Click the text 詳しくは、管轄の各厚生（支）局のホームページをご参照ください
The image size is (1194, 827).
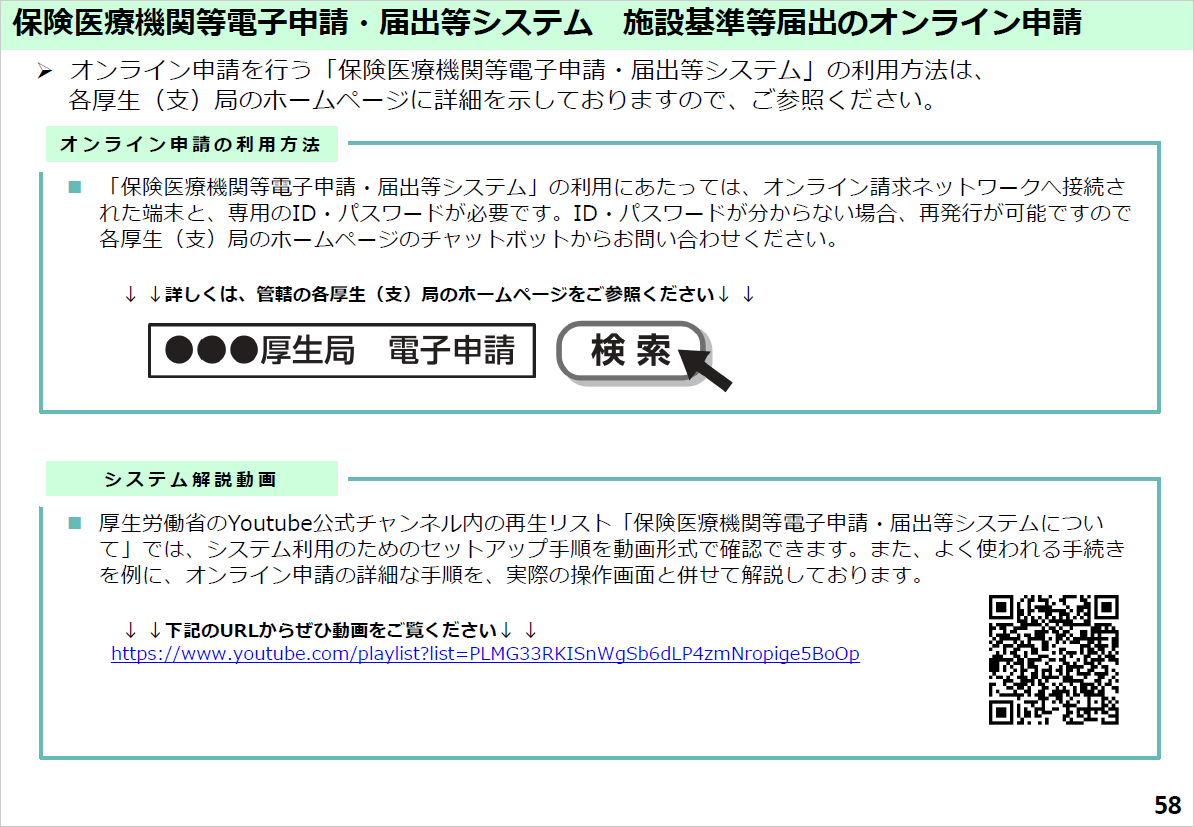[x=439, y=294]
